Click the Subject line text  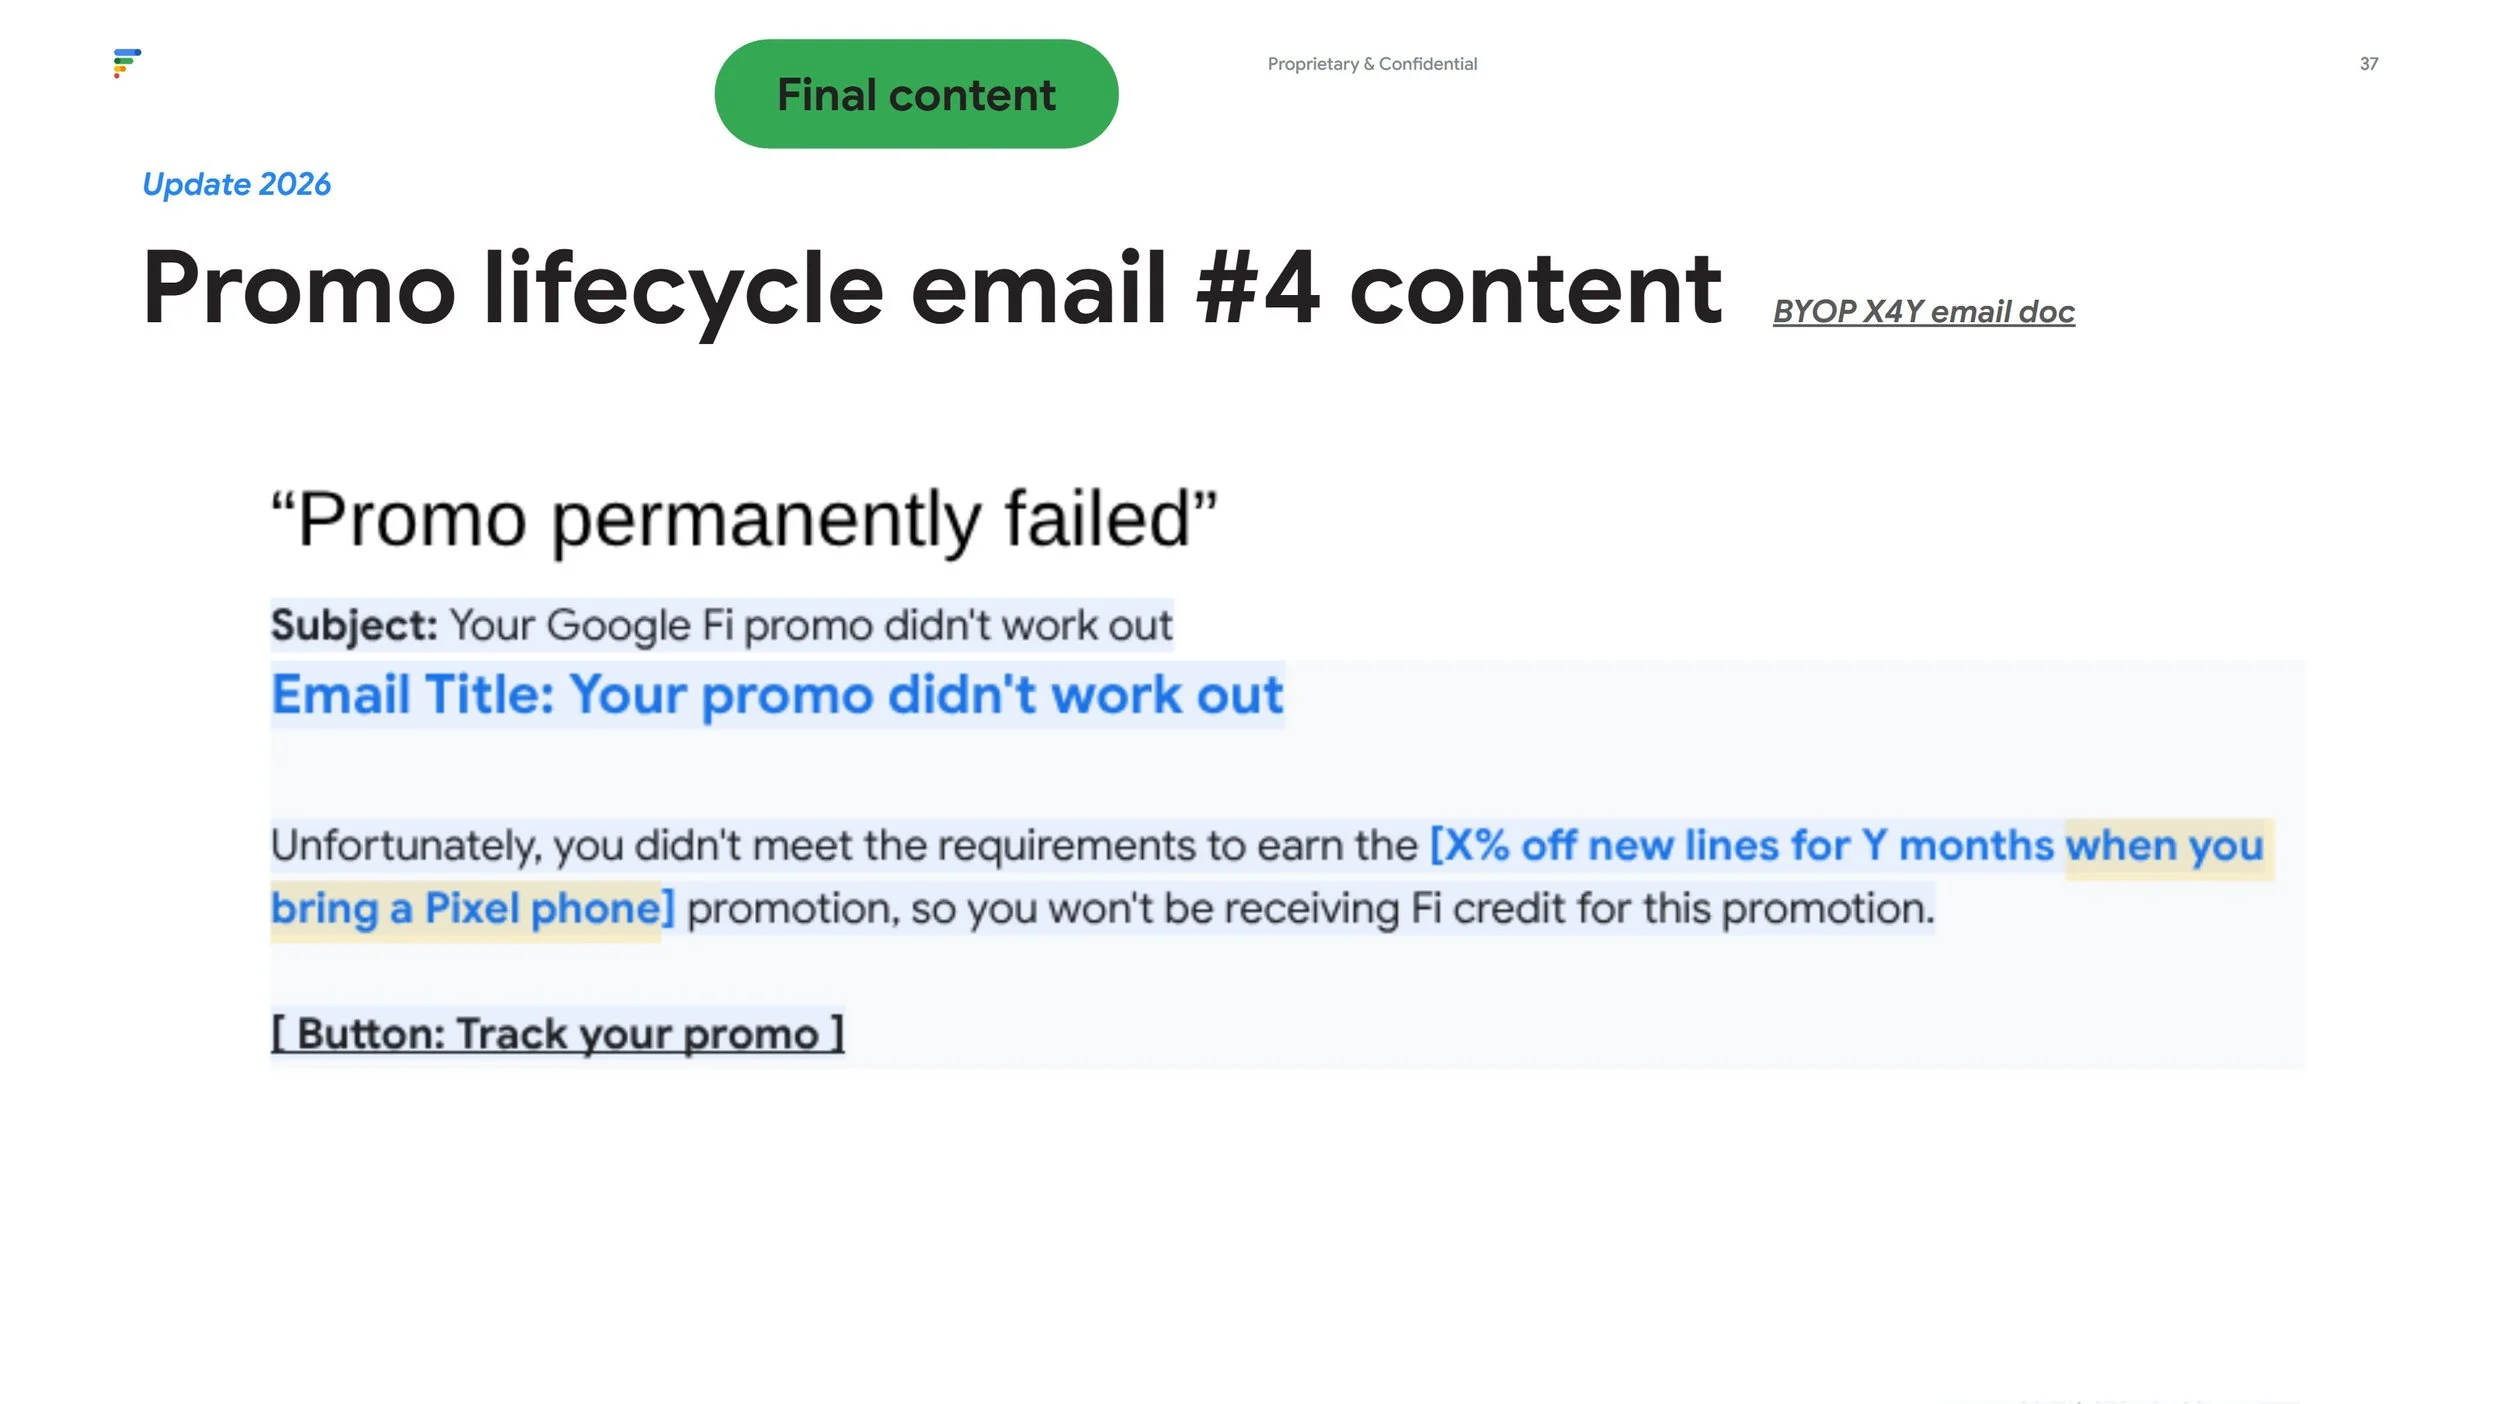pyautogui.click(x=721, y=625)
